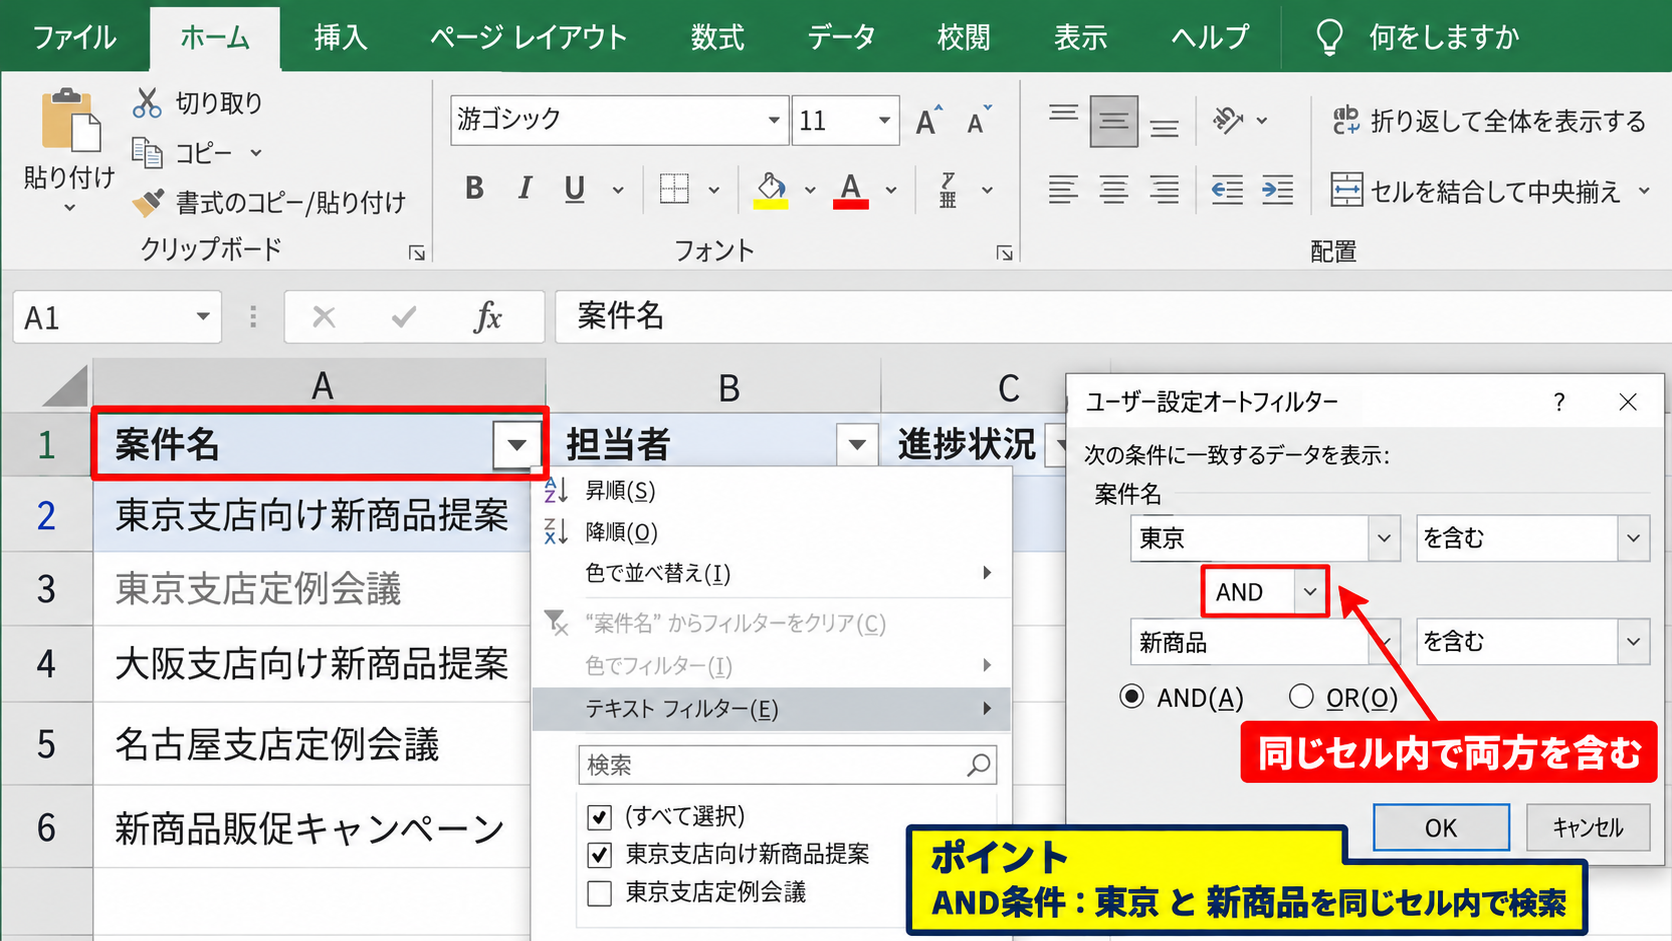Uncheck 東京支店向け新商品提案 checkbox
The image size is (1672, 941).
point(599,855)
